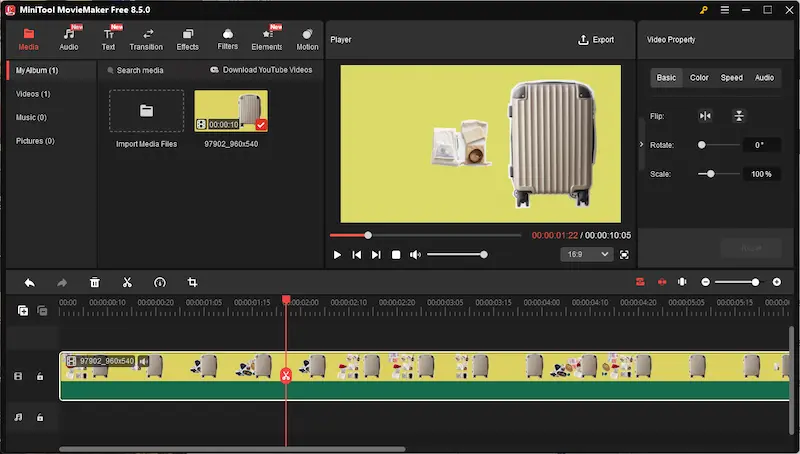The image size is (800, 454).
Task: Open the Transition tab
Action: pos(146,40)
